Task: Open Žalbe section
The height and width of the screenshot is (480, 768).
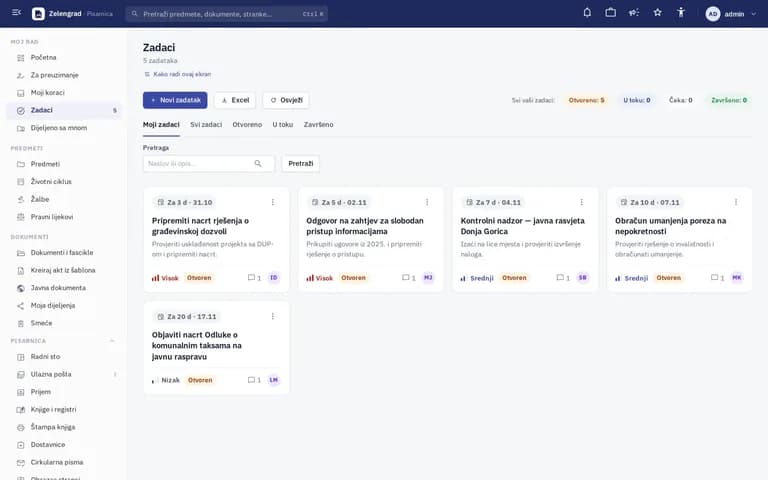Action: (64, 199)
